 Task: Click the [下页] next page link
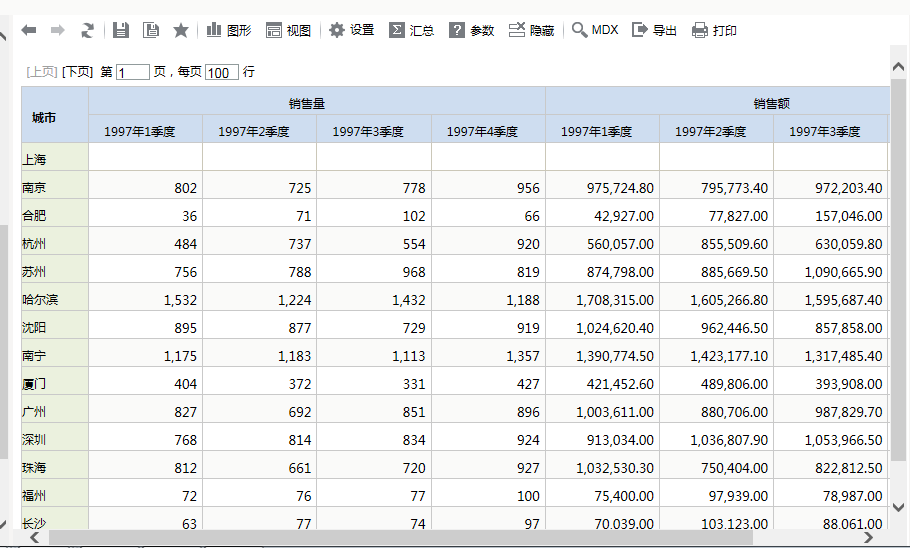(77, 72)
